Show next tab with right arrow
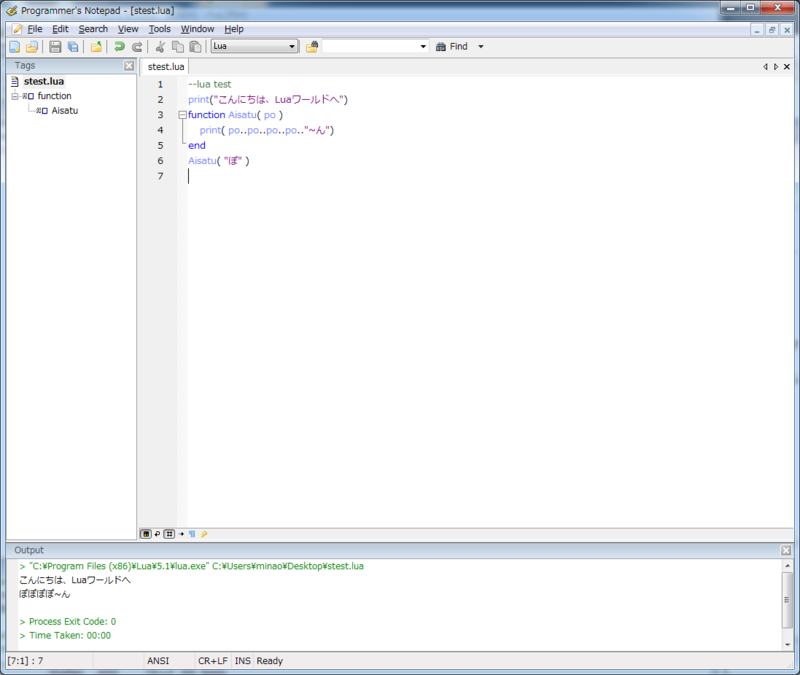Screen dimensions: 800x675 776,67
